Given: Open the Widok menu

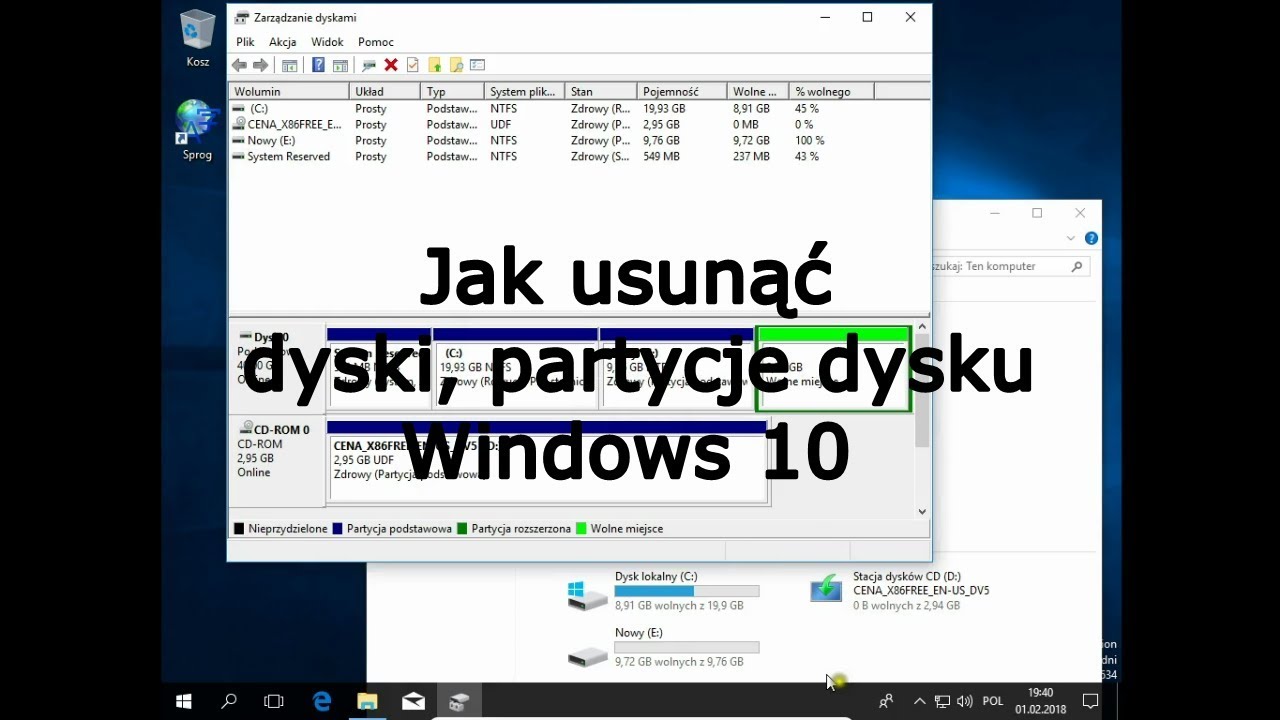Looking at the screenshot, I should [x=327, y=42].
